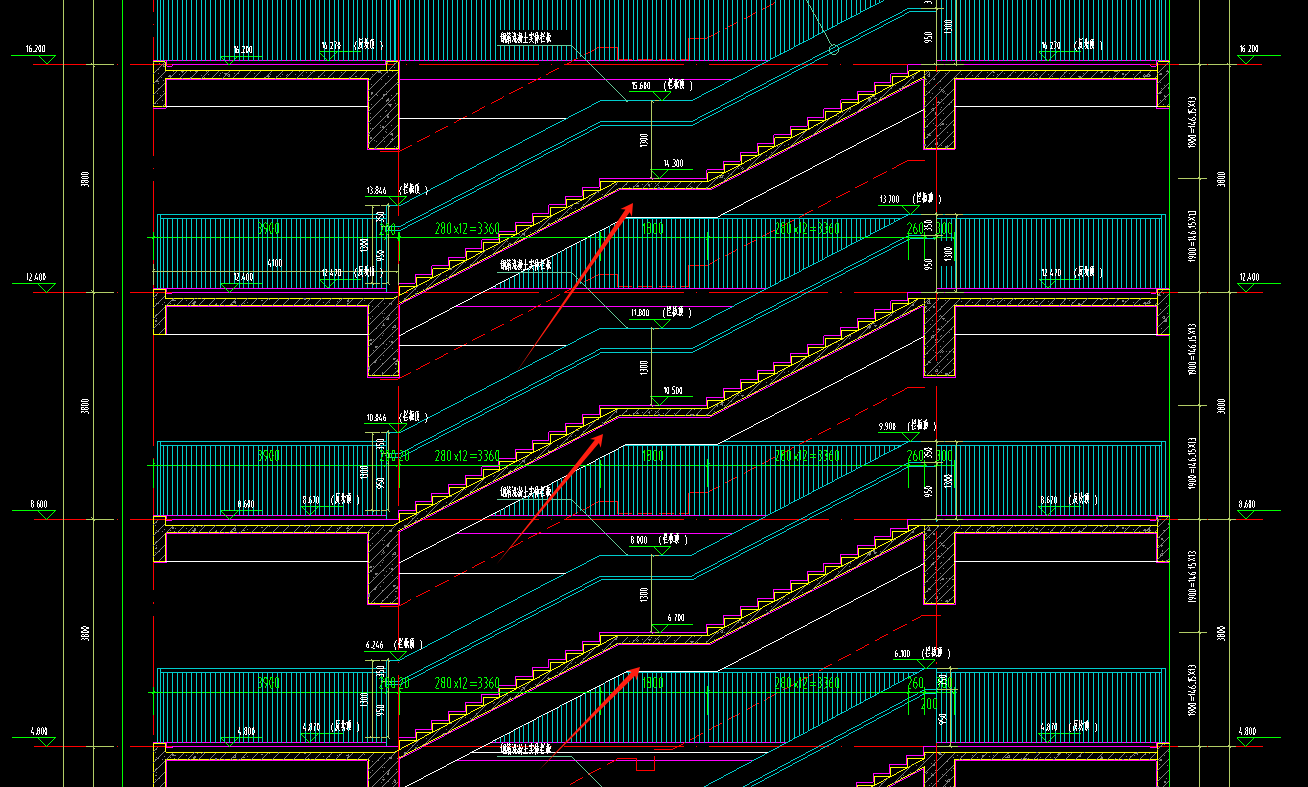The image size is (1308, 787).
Task: Select the 14.300 landing elevation label
Action: point(673,163)
